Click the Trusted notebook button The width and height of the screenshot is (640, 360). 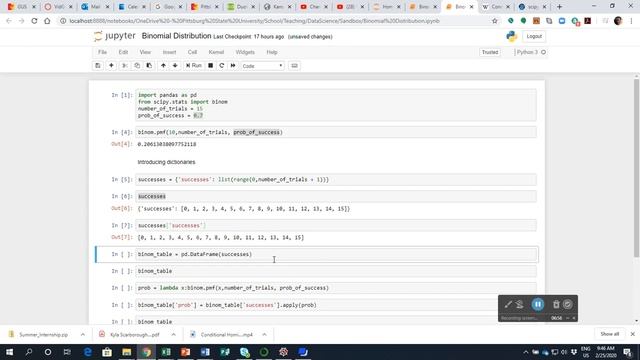490,52
